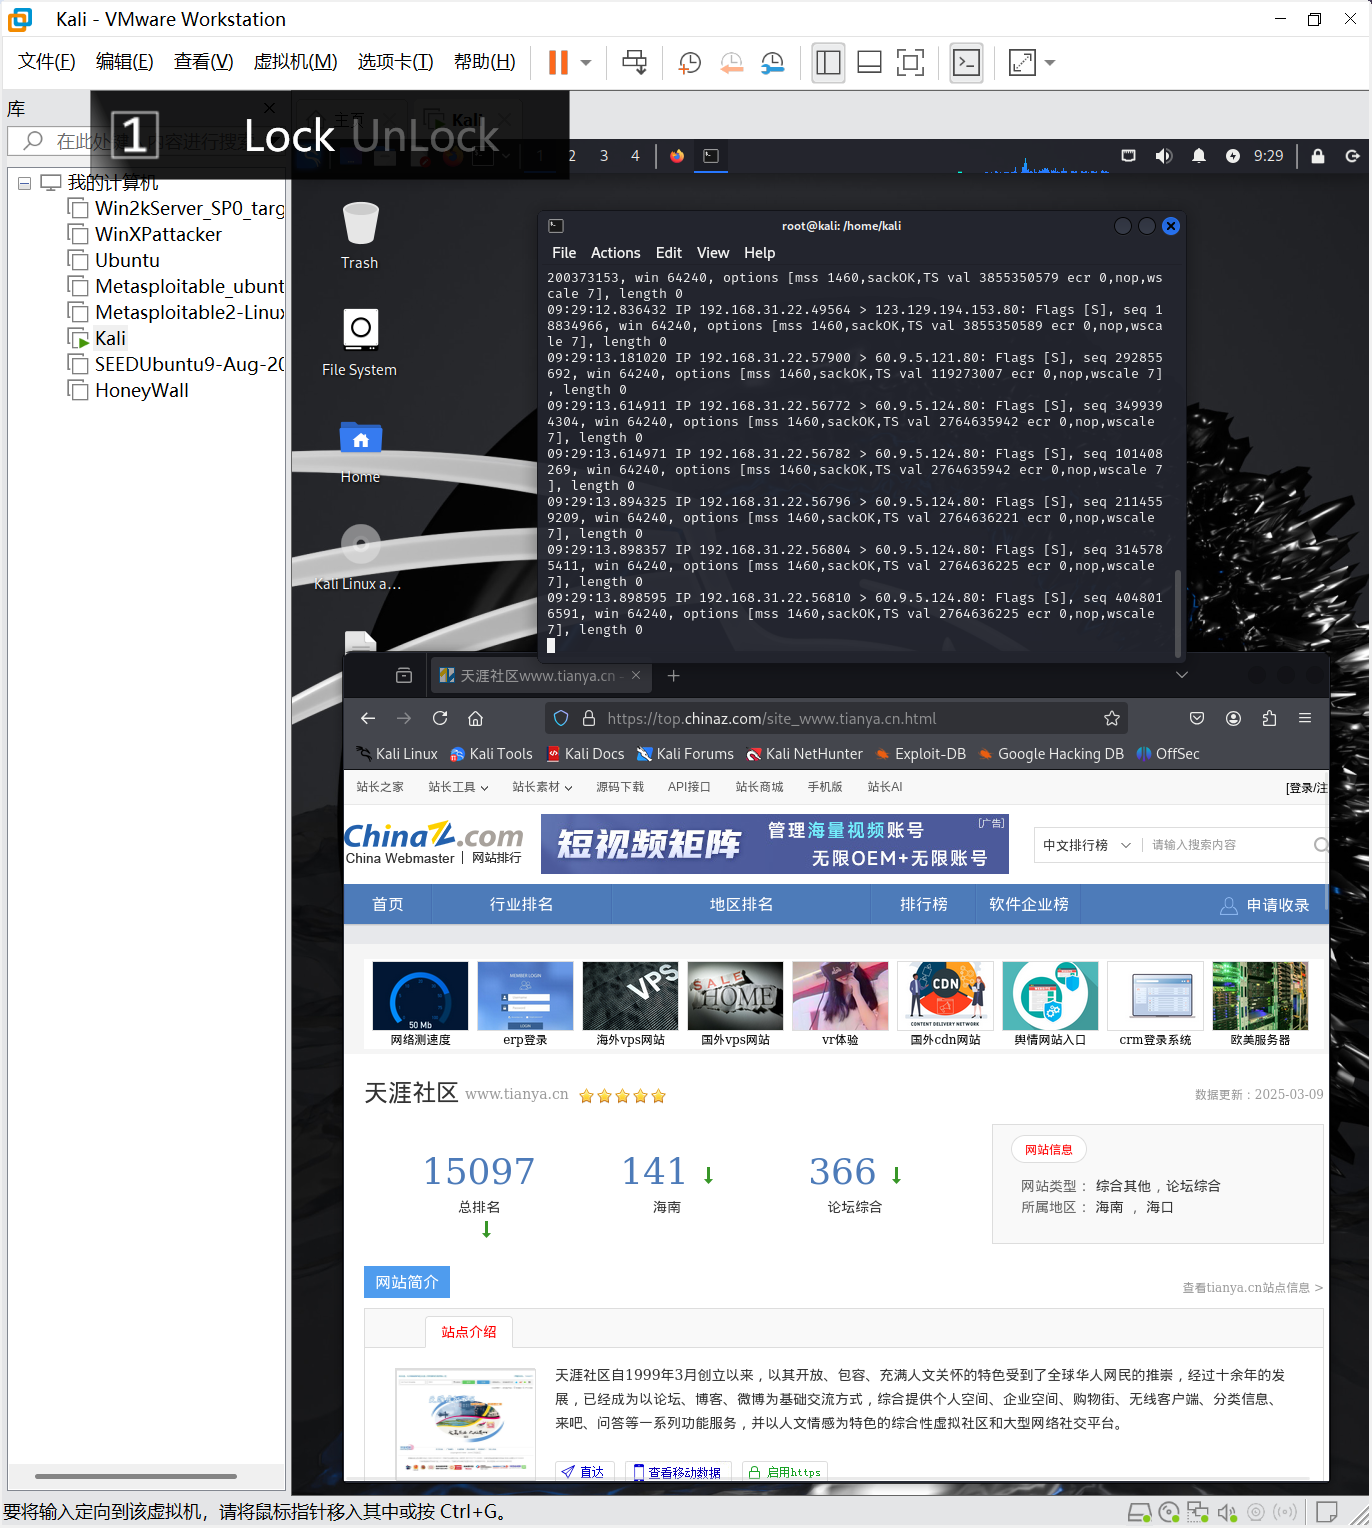Go back in Firefox history
The width and height of the screenshot is (1372, 1528).
coord(368,718)
